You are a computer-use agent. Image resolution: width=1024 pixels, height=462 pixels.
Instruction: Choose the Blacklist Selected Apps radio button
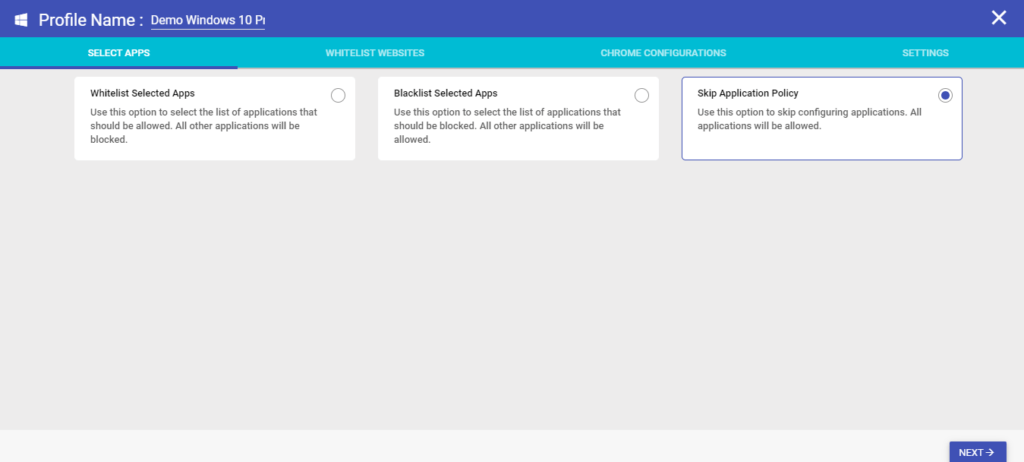pyautogui.click(x=641, y=96)
